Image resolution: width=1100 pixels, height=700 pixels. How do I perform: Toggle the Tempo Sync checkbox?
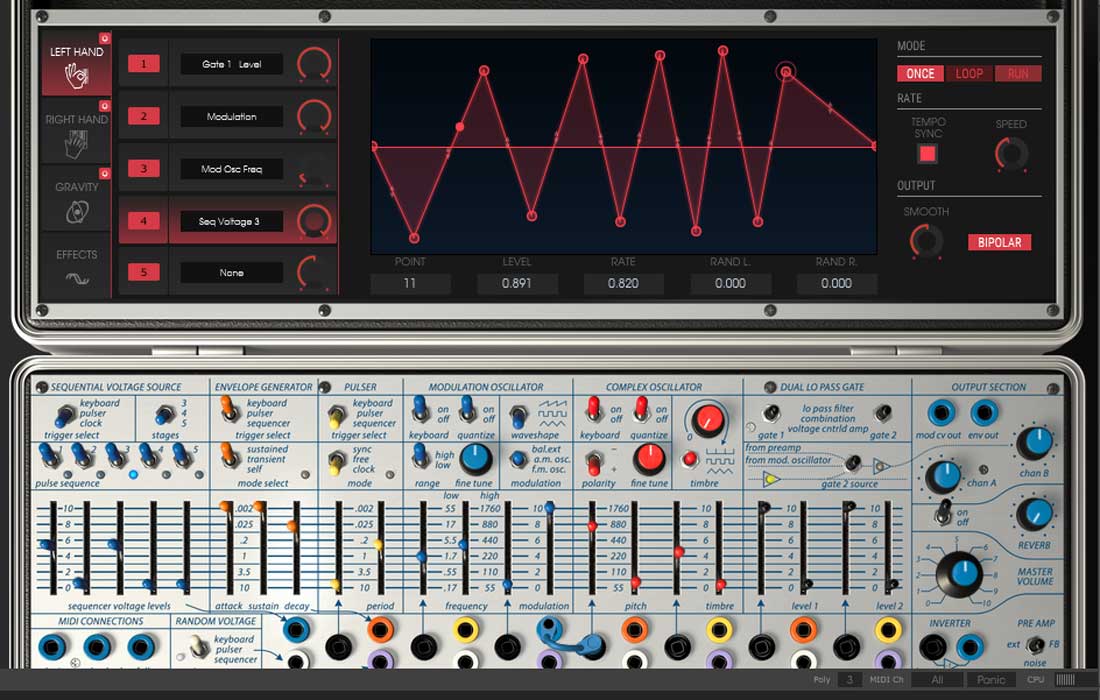(x=927, y=154)
